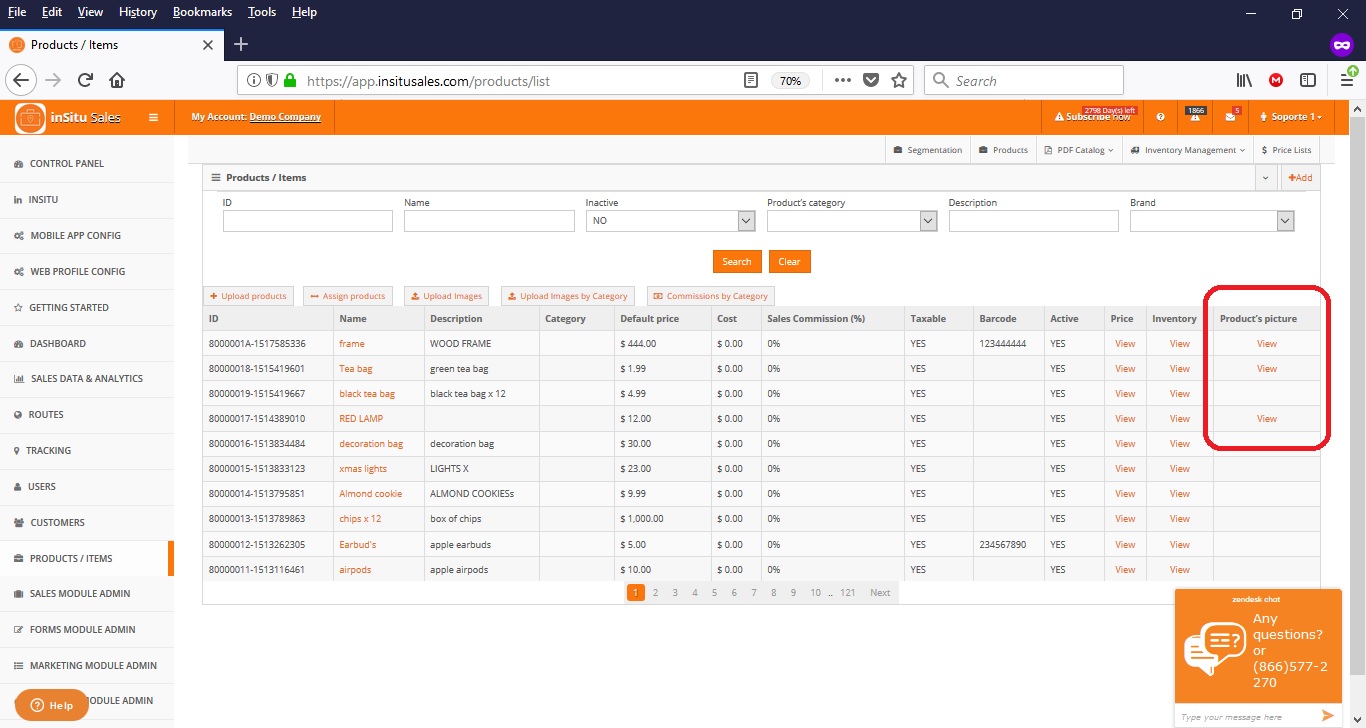1366x728 pixels.
Task: Open the Tea bag product link
Action: [x=355, y=369]
